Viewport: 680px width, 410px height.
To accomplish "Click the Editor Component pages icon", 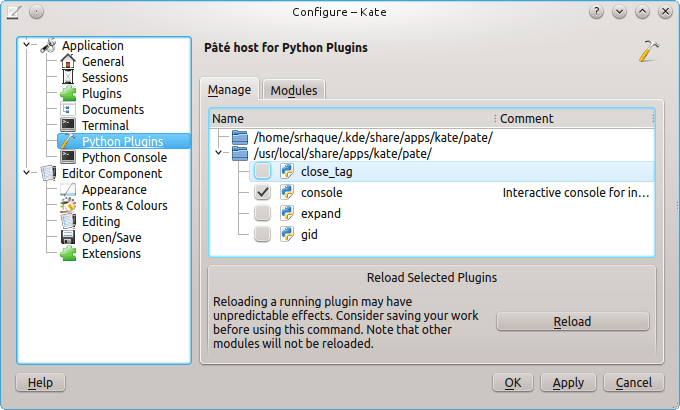I will coord(49,173).
